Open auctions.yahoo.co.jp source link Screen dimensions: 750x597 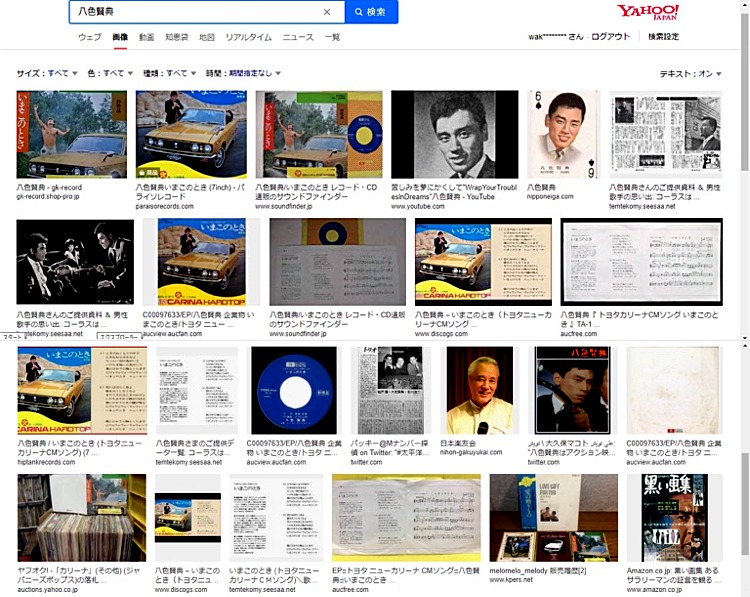47,589
